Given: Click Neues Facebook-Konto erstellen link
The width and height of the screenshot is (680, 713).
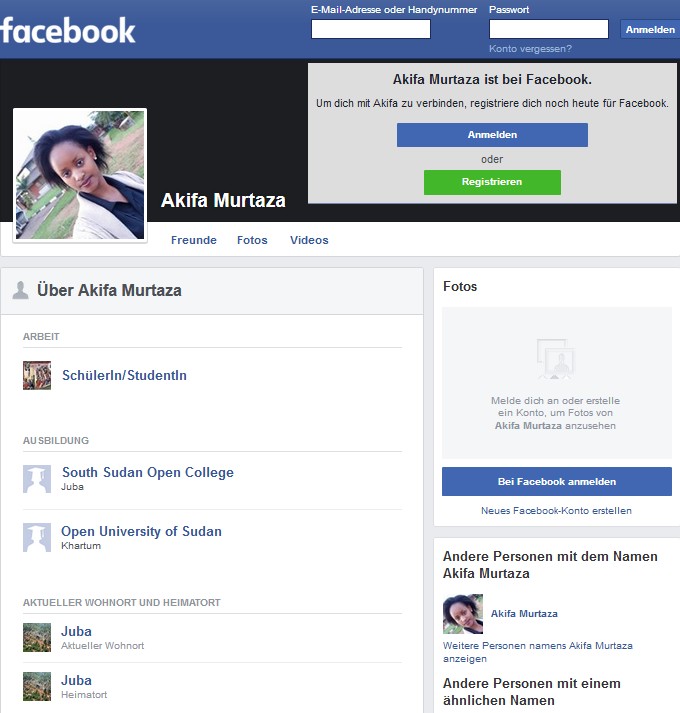Looking at the screenshot, I should pyautogui.click(x=556, y=511).
